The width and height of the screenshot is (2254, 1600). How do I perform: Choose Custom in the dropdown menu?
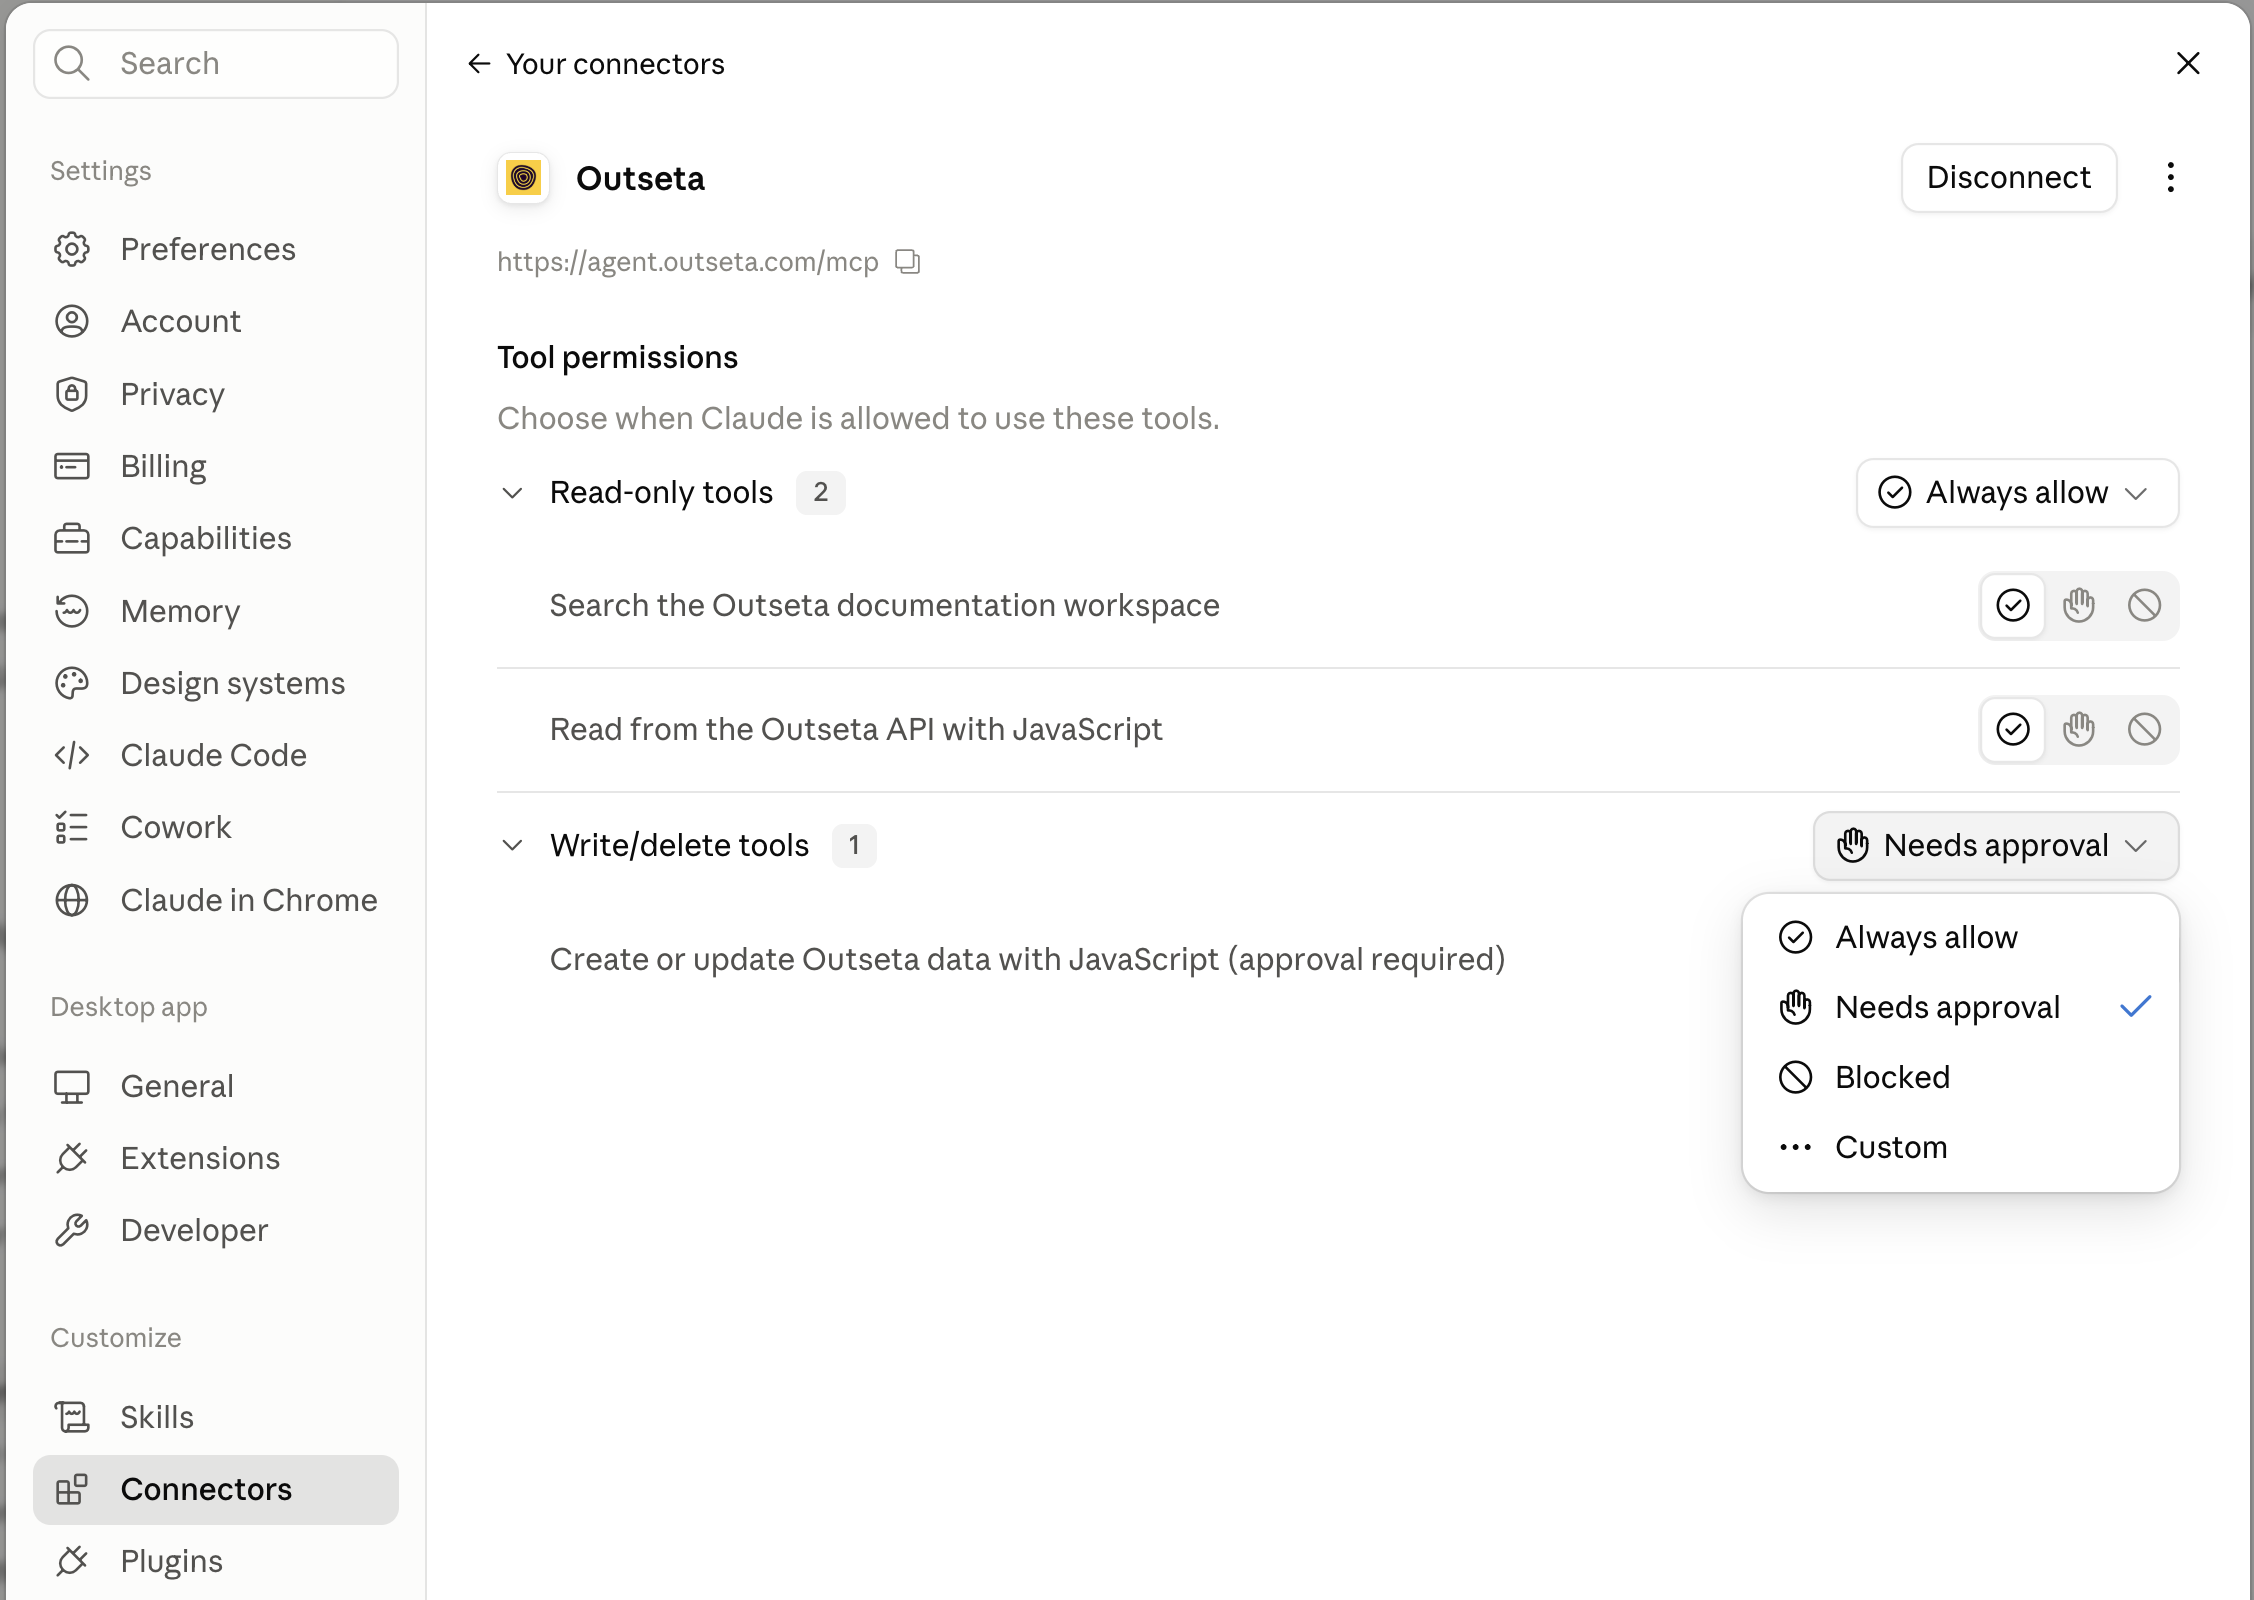tap(1960, 1147)
